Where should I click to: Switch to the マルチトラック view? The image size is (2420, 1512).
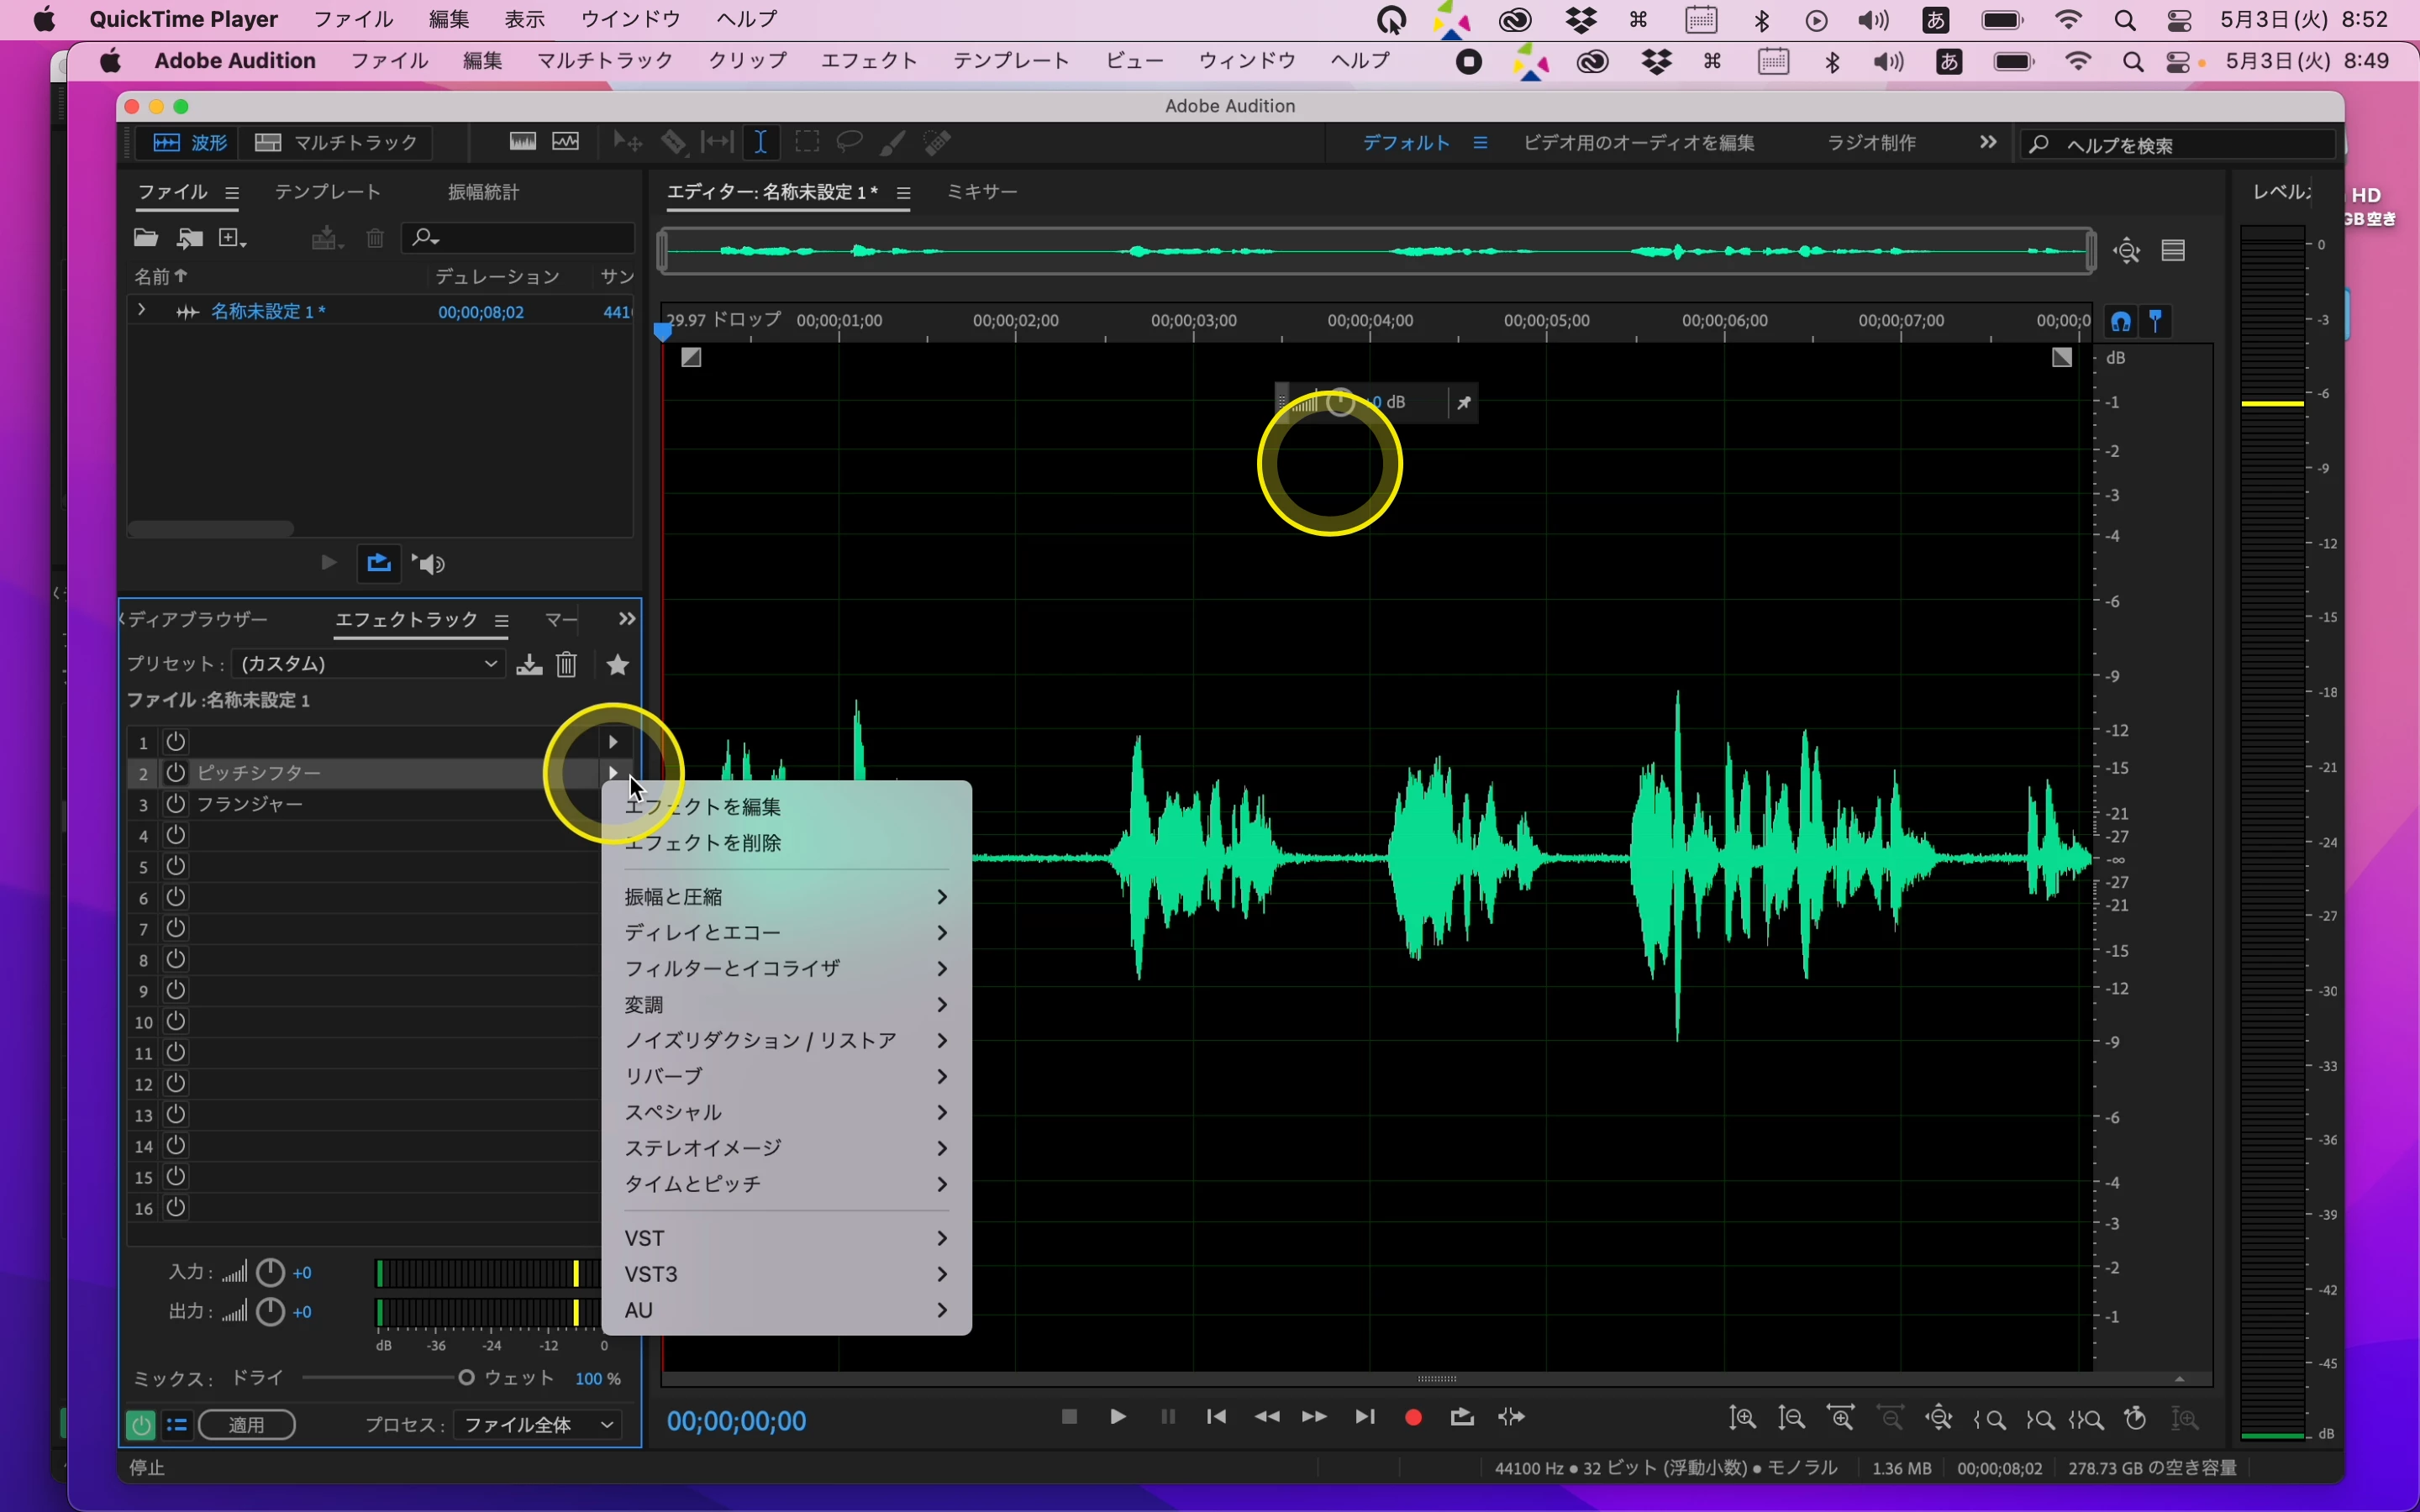(337, 143)
